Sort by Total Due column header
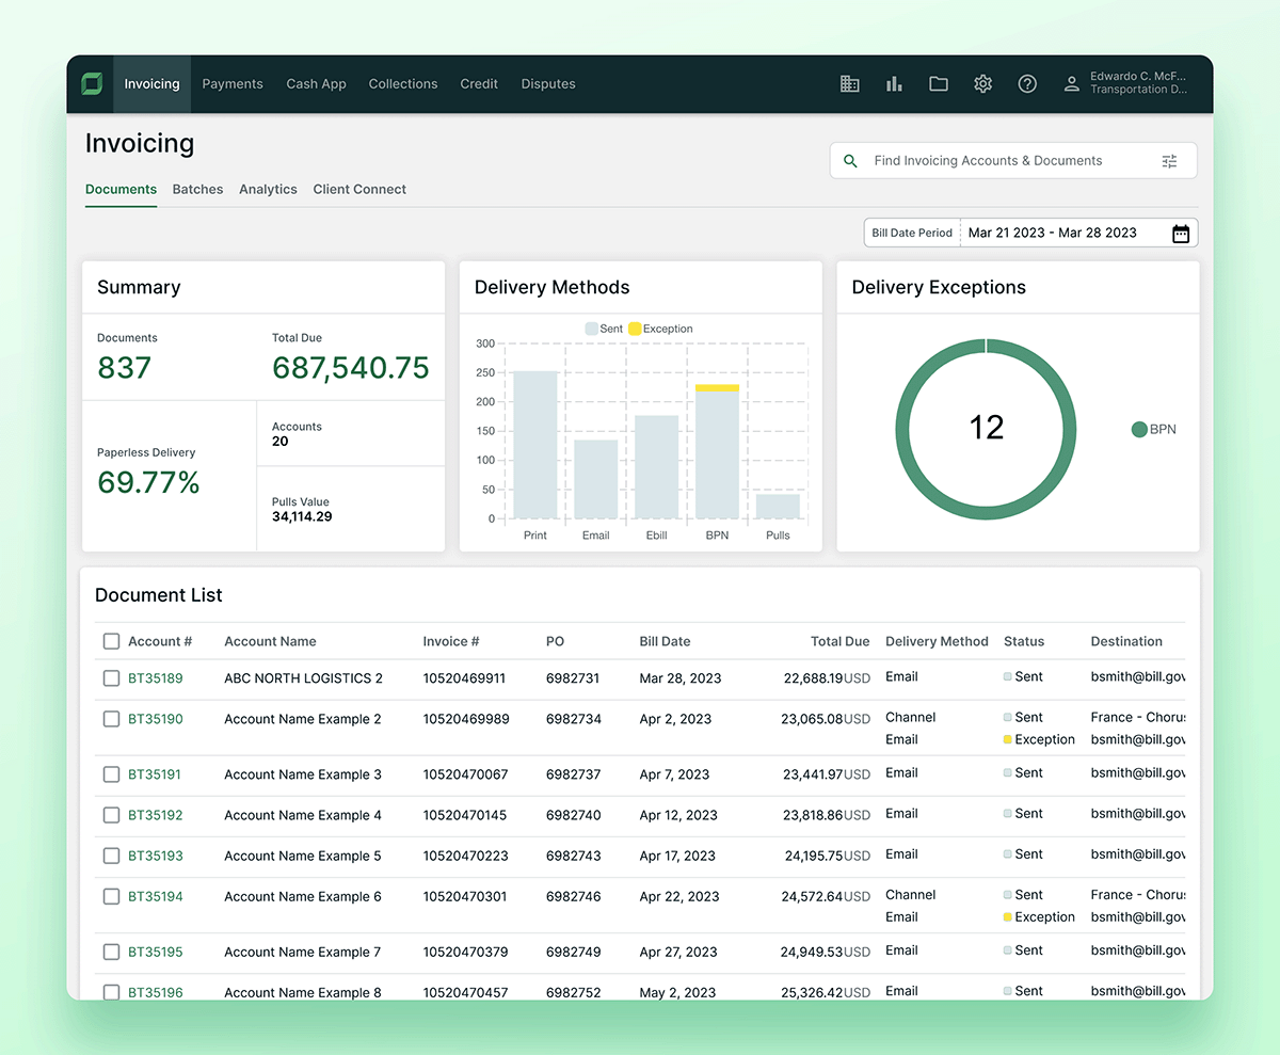Screen dimensions: 1280x1055 [x=840, y=642]
